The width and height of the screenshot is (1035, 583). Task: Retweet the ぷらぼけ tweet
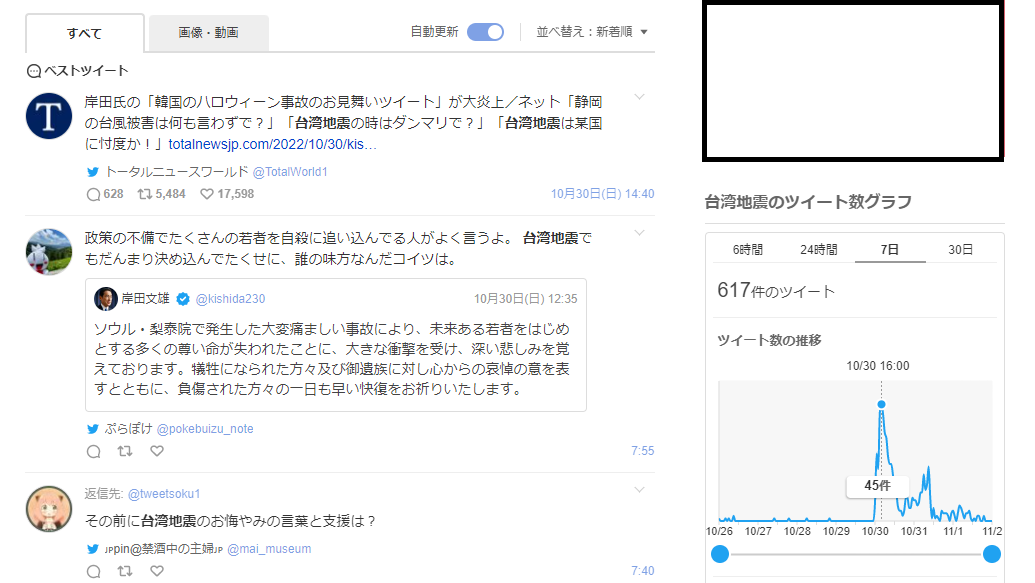(125, 451)
